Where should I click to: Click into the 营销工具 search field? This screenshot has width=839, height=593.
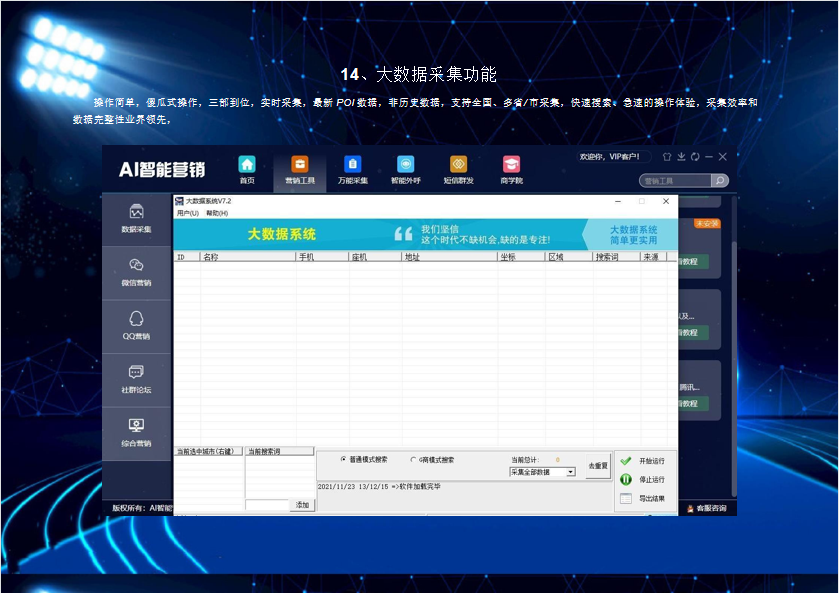(x=675, y=181)
